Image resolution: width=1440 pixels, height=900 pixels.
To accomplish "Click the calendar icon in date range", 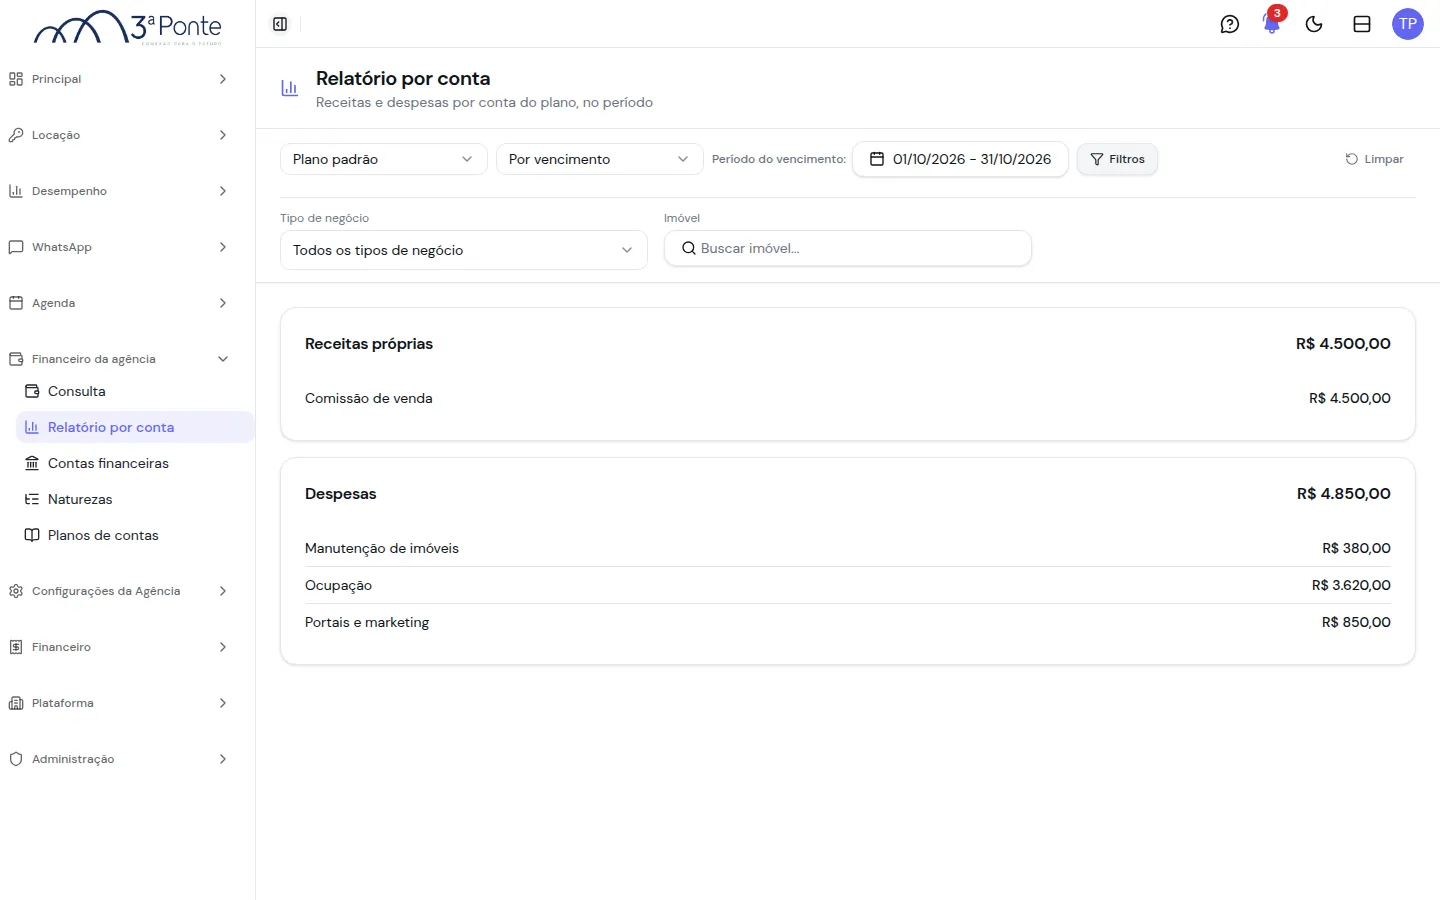I will pos(877,159).
